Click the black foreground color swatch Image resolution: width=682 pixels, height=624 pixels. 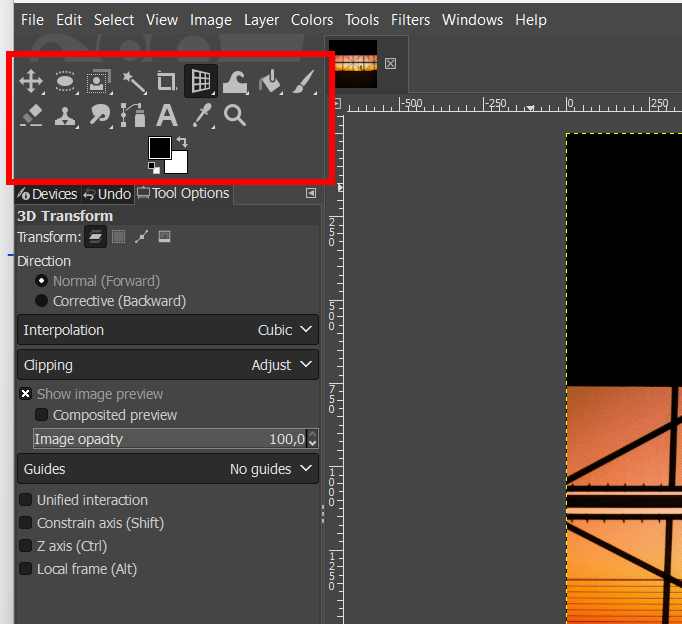(x=159, y=148)
